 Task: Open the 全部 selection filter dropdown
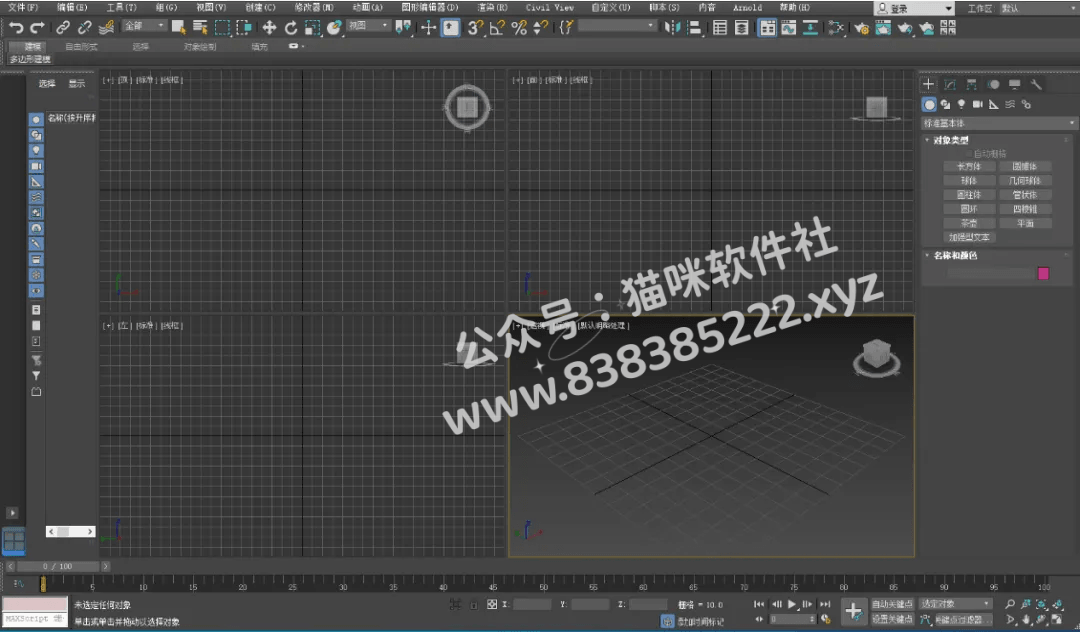tap(144, 25)
